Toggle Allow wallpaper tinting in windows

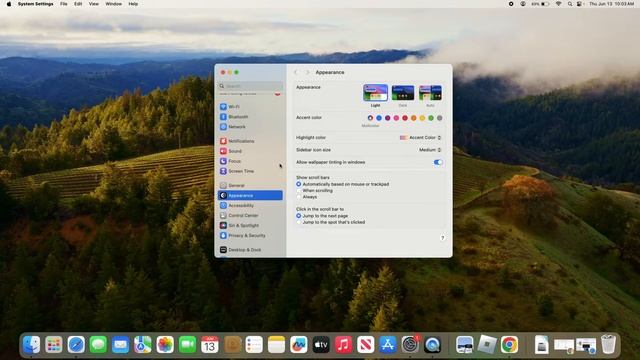pos(438,162)
